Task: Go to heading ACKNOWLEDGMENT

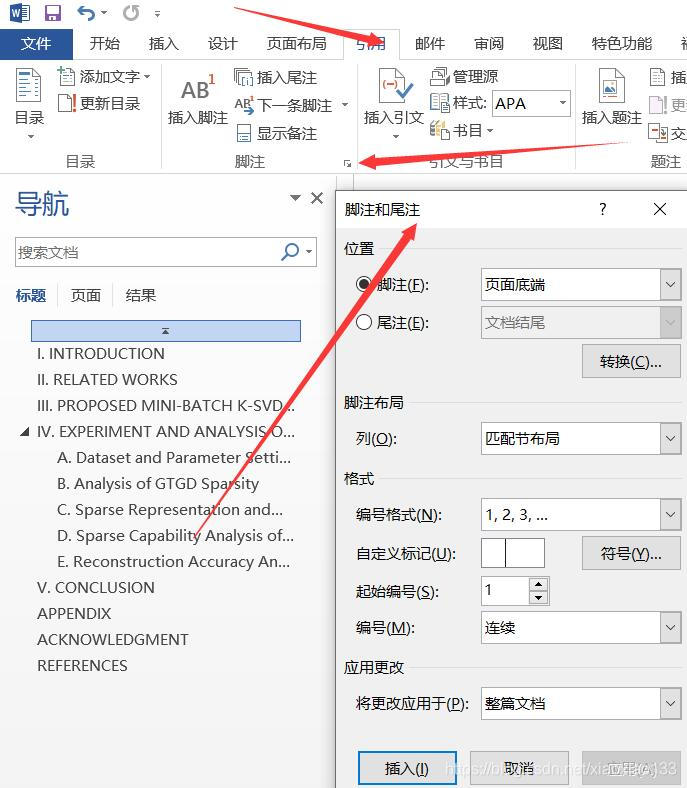Action: pyautogui.click(x=113, y=640)
